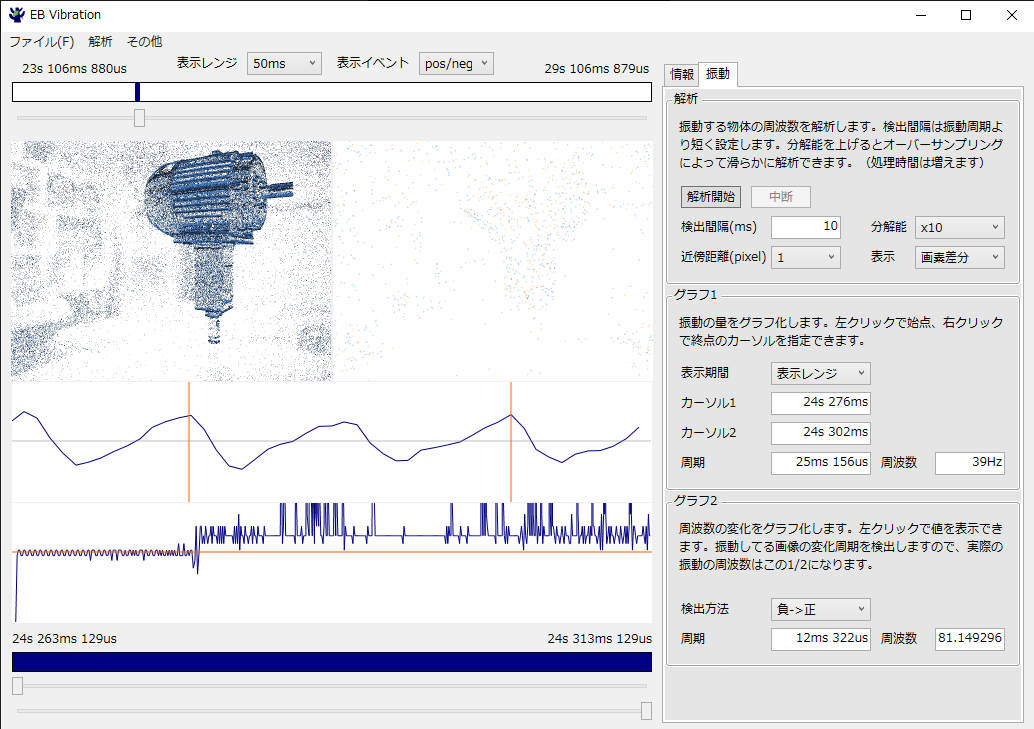Open the 表示イベント pos/neg dropdown
Image resolution: width=1034 pixels, height=729 pixels.
[456, 63]
